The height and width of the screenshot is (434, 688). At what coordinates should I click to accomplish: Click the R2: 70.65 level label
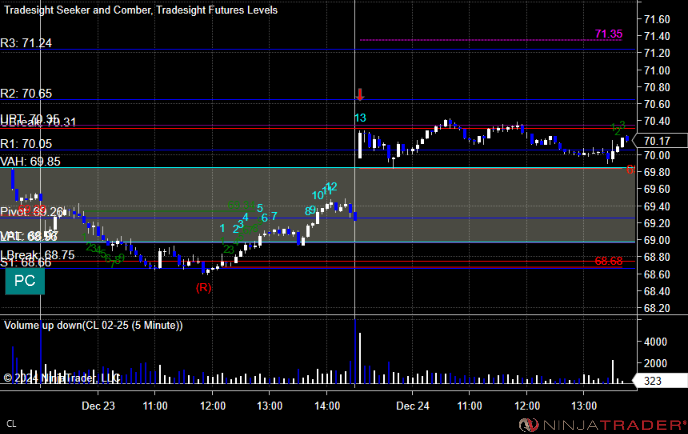pos(26,93)
